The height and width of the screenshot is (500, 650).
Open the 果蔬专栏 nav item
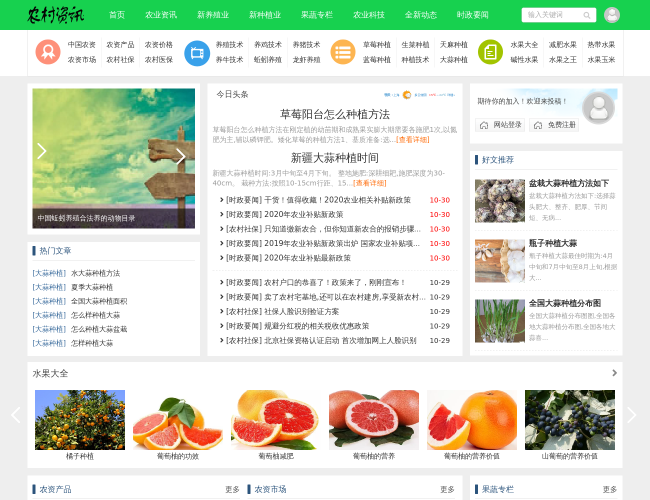click(317, 15)
